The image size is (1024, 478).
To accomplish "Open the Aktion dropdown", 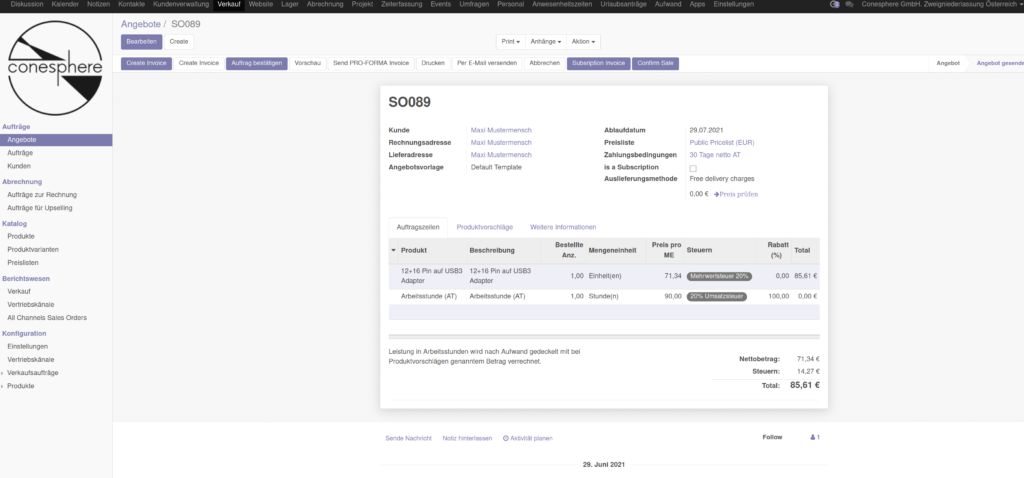I will 583,42.
